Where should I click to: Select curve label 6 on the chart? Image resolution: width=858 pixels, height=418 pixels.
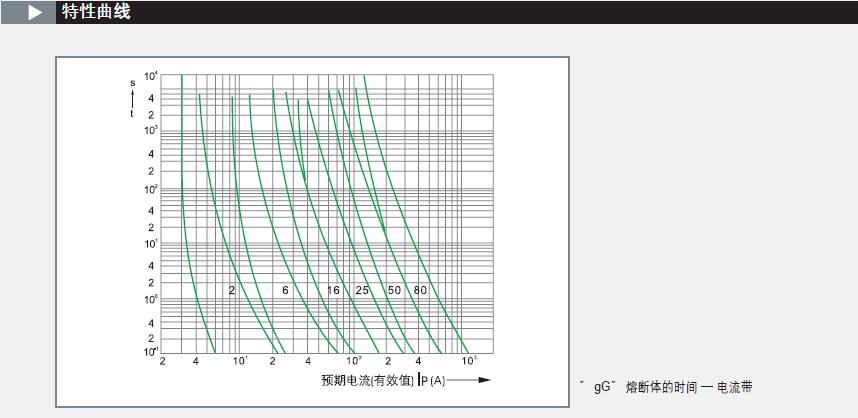285,290
